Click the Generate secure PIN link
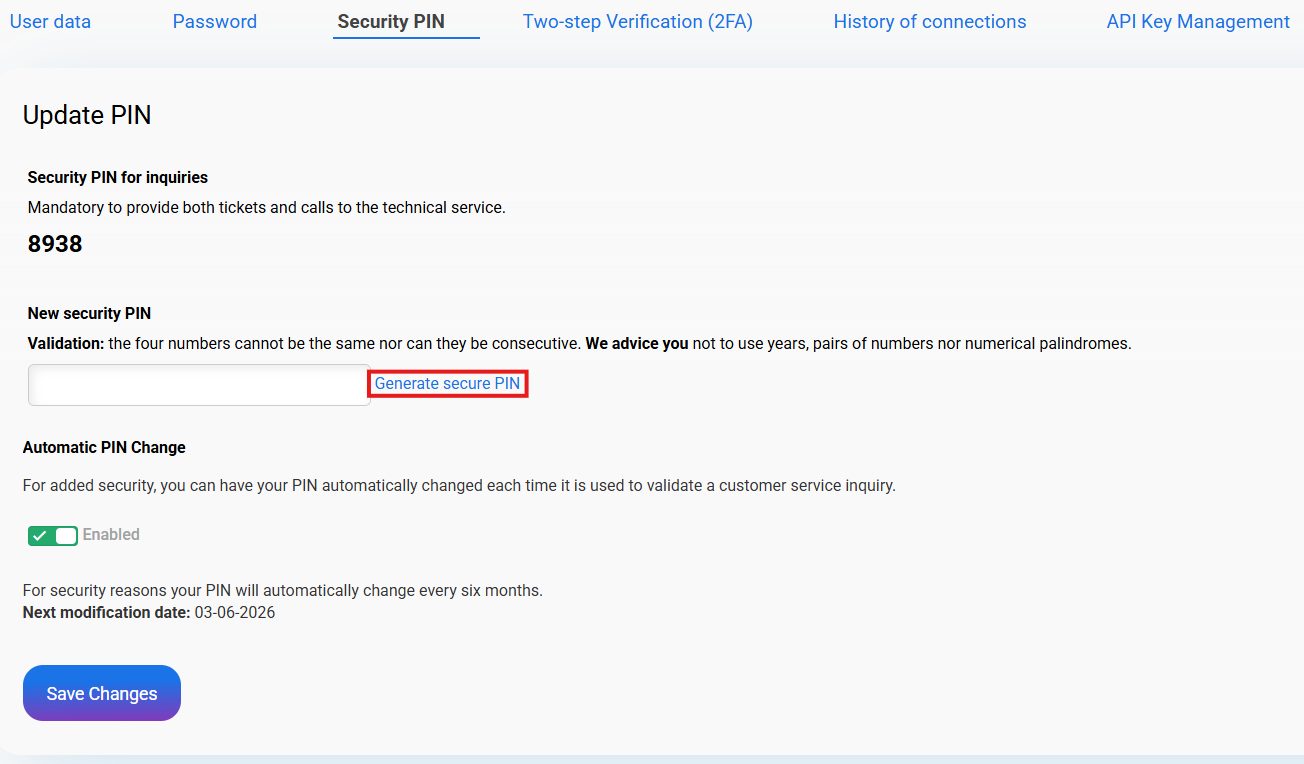 point(447,384)
